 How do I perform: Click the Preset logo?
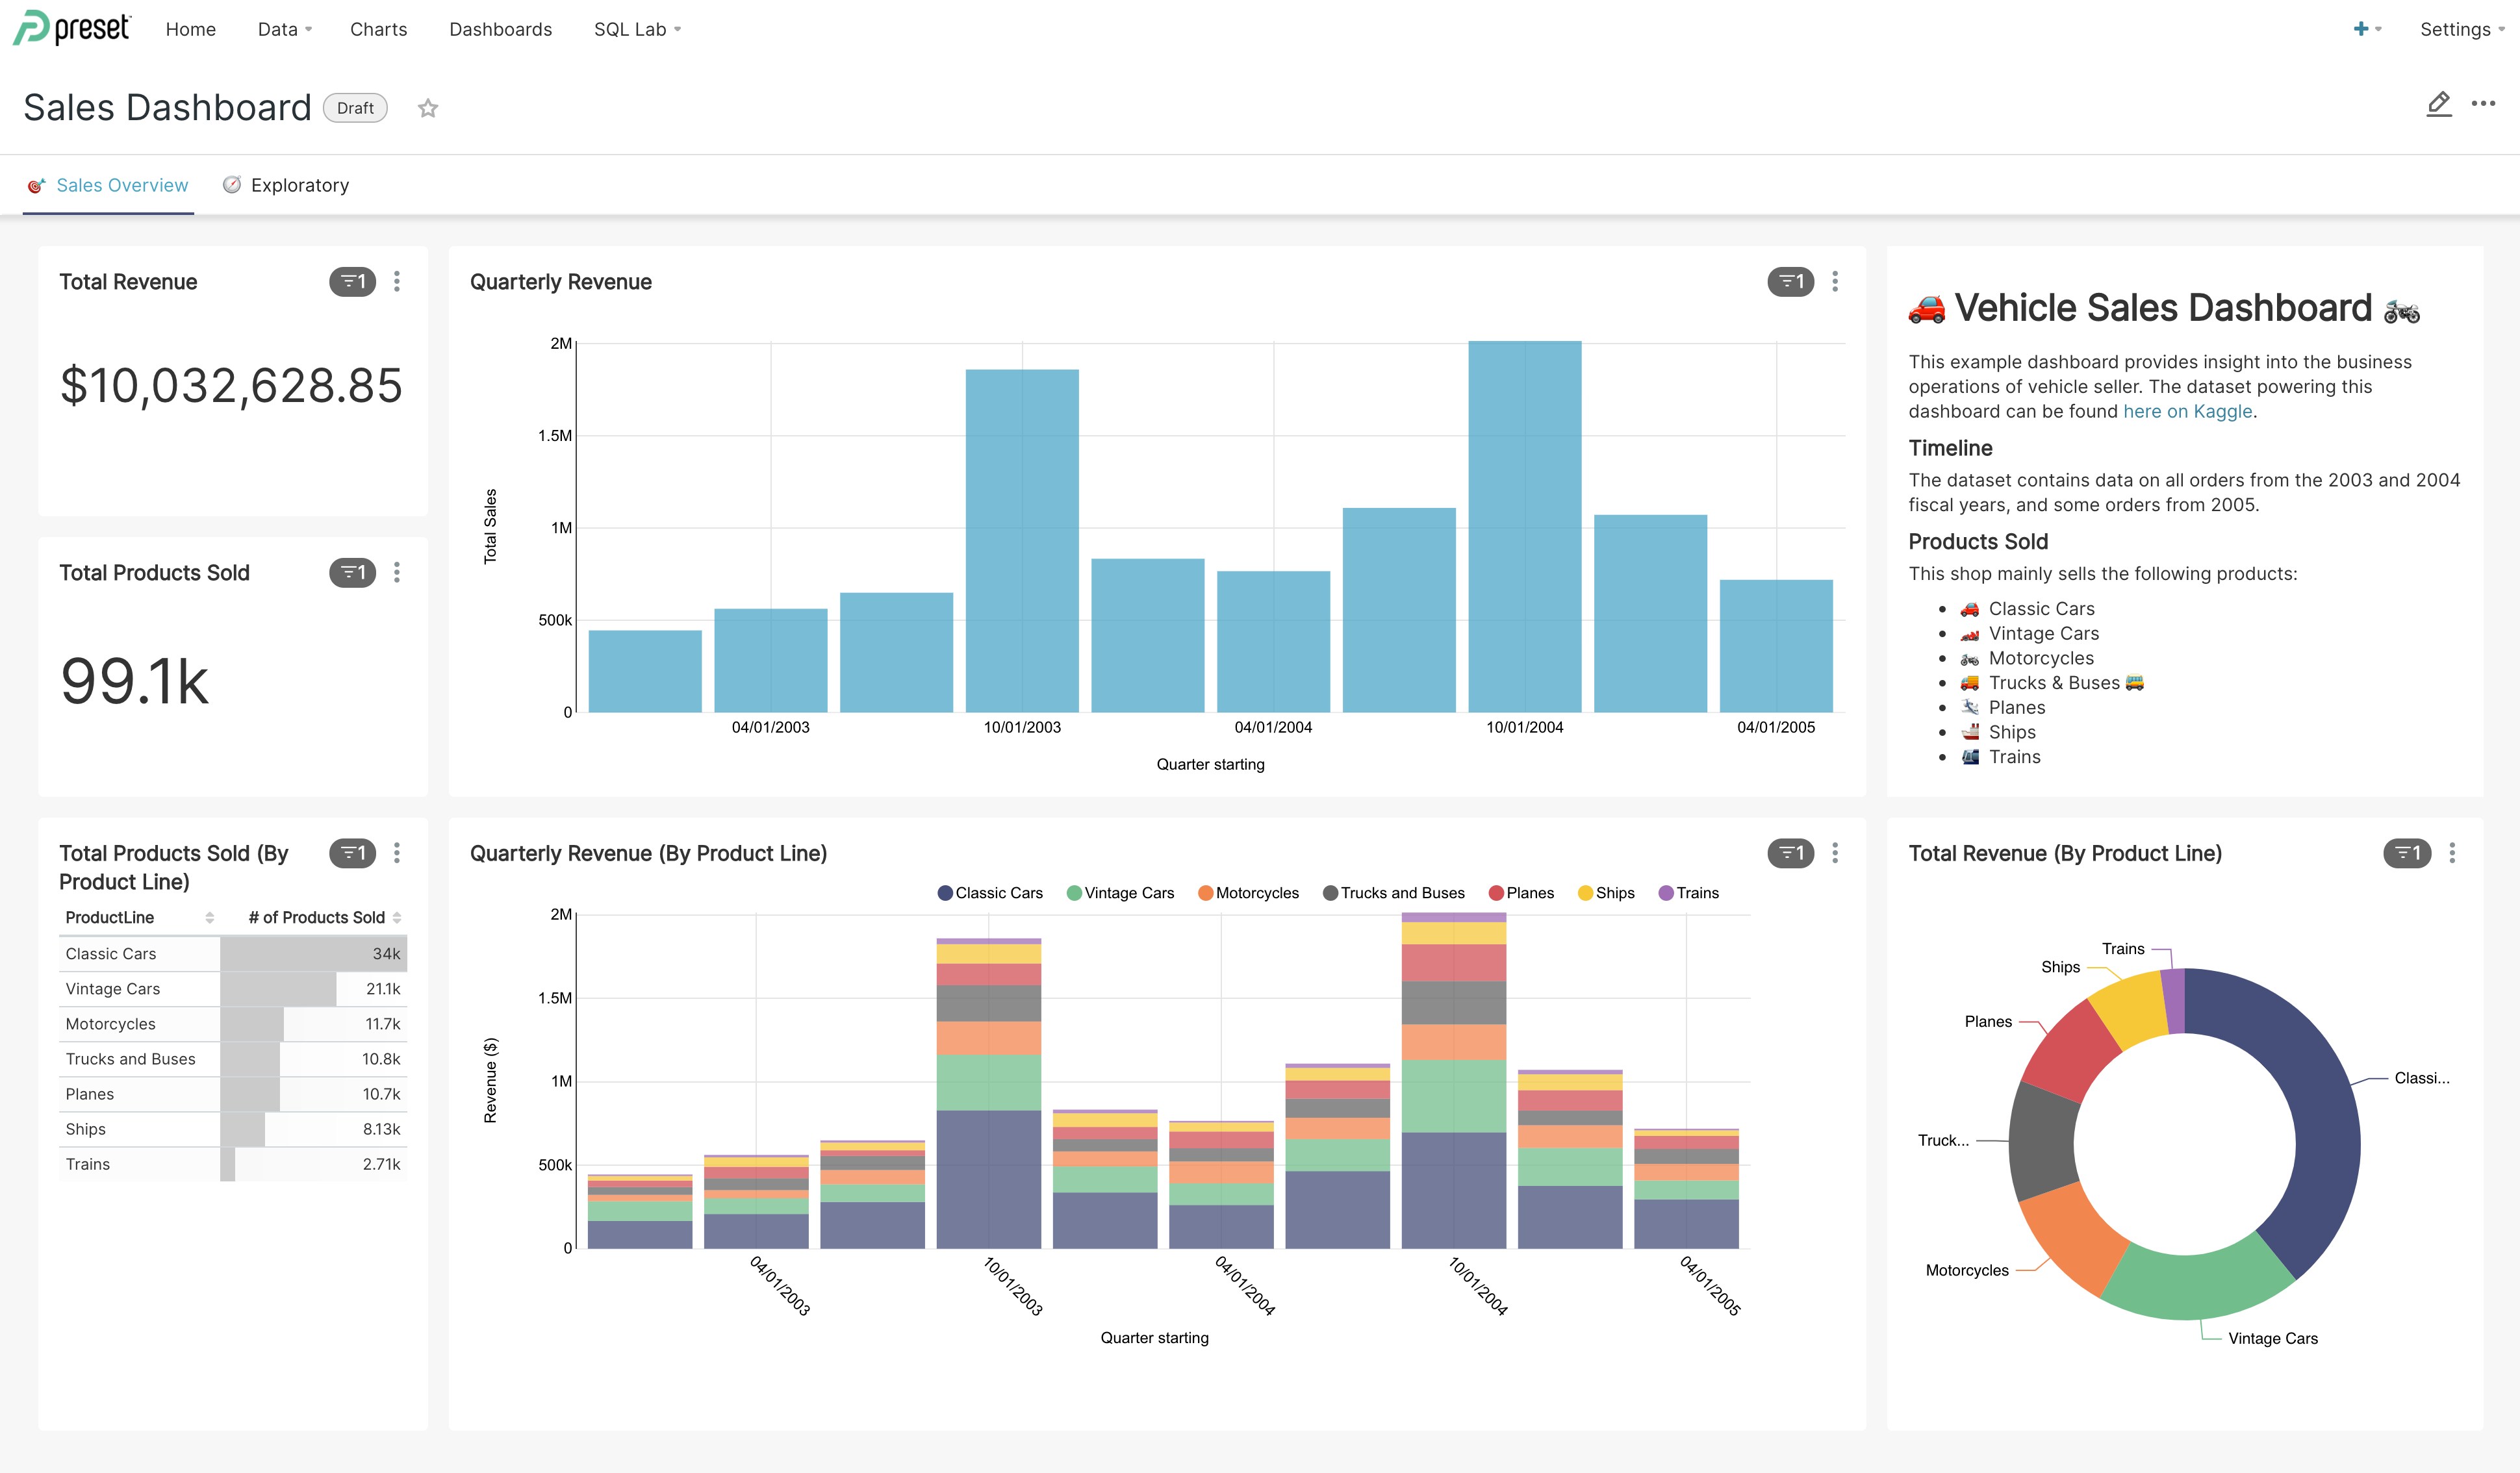[72, 28]
